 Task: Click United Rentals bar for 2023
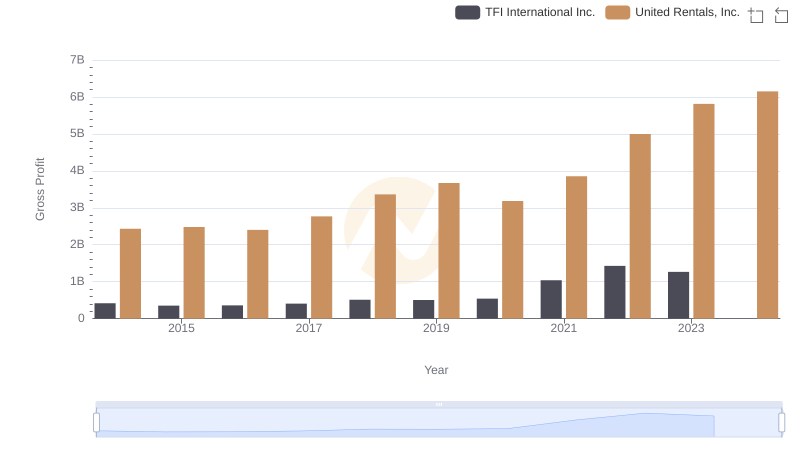tap(704, 211)
